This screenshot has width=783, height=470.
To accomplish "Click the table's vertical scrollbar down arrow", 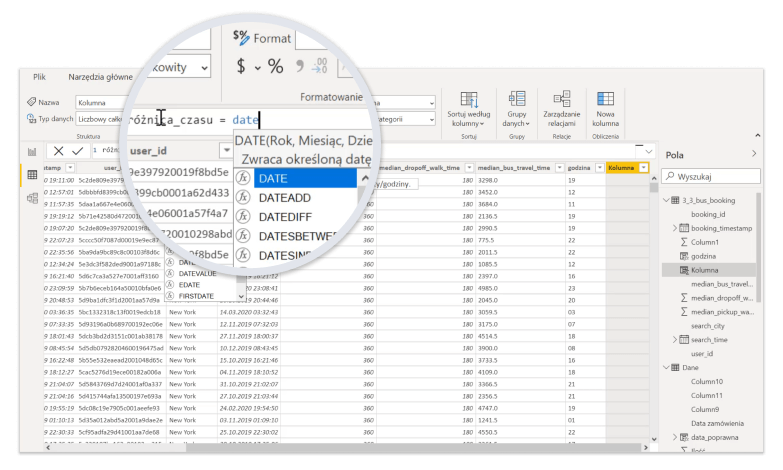I will (654, 439).
